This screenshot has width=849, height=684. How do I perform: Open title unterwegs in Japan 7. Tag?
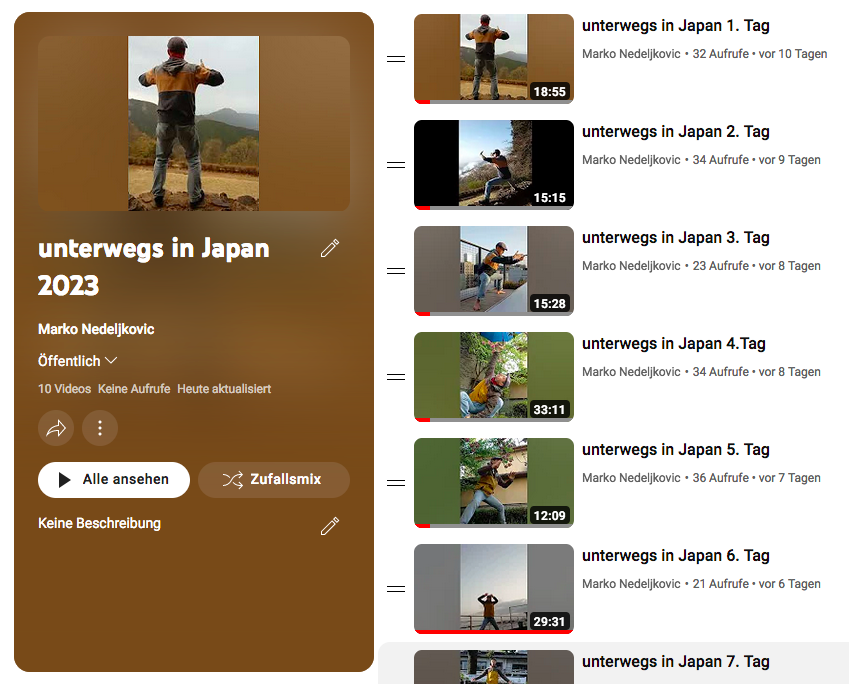click(x=676, y=662)
